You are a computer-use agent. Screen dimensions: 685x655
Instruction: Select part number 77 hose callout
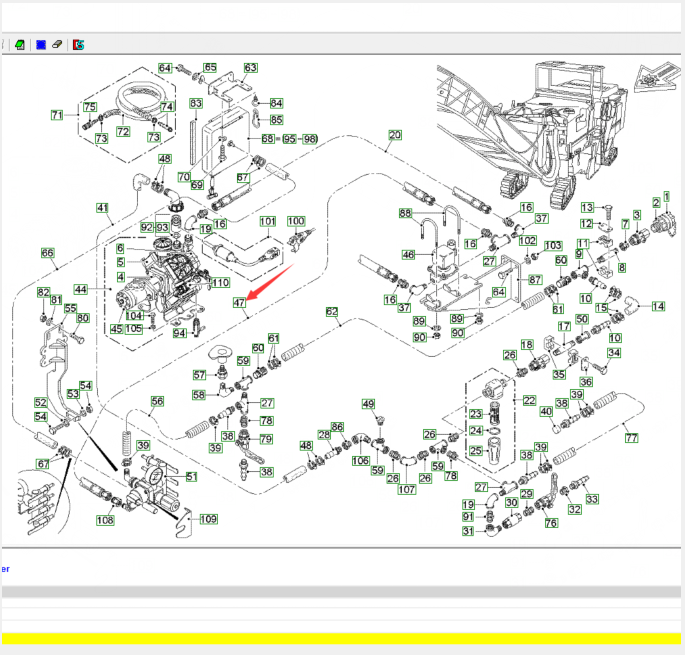(x=631, y=437)
